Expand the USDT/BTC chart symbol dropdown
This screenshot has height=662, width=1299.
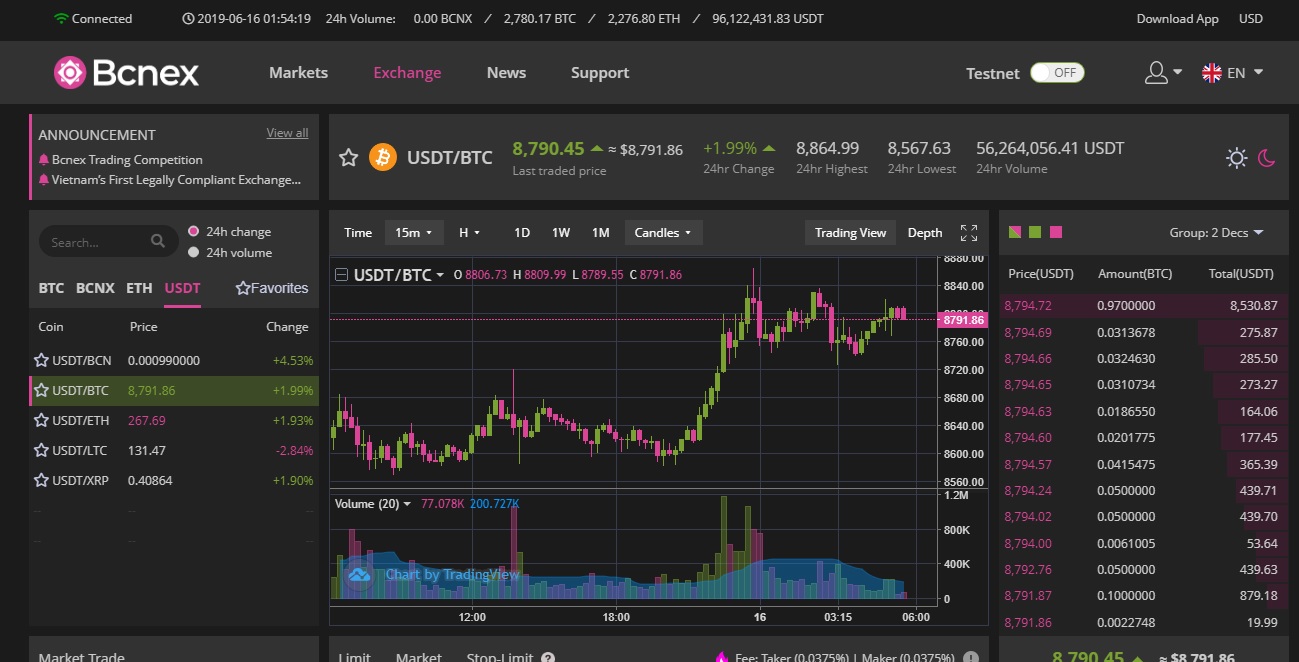tap(440, 275)
